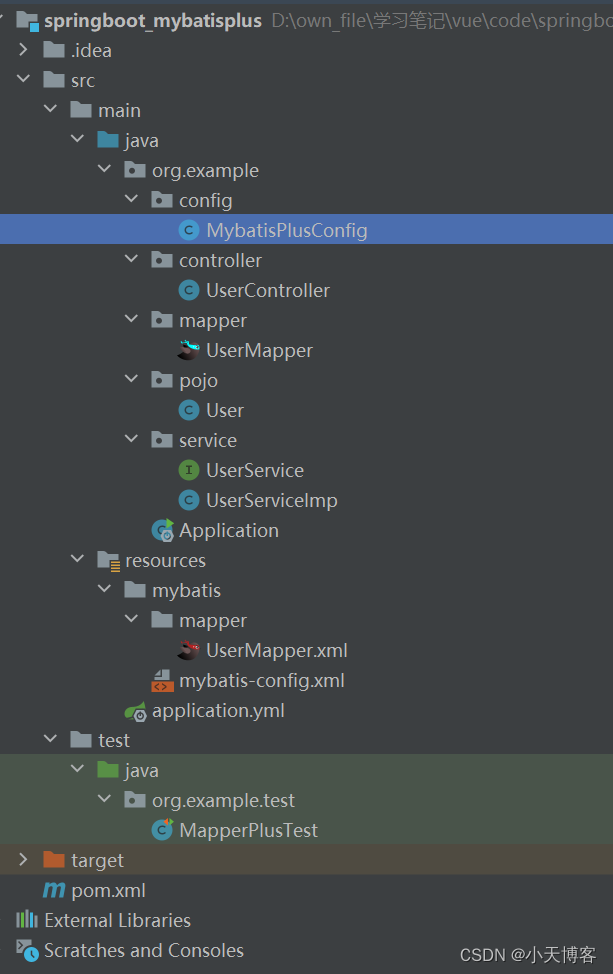Collapse the controller package

132,260
